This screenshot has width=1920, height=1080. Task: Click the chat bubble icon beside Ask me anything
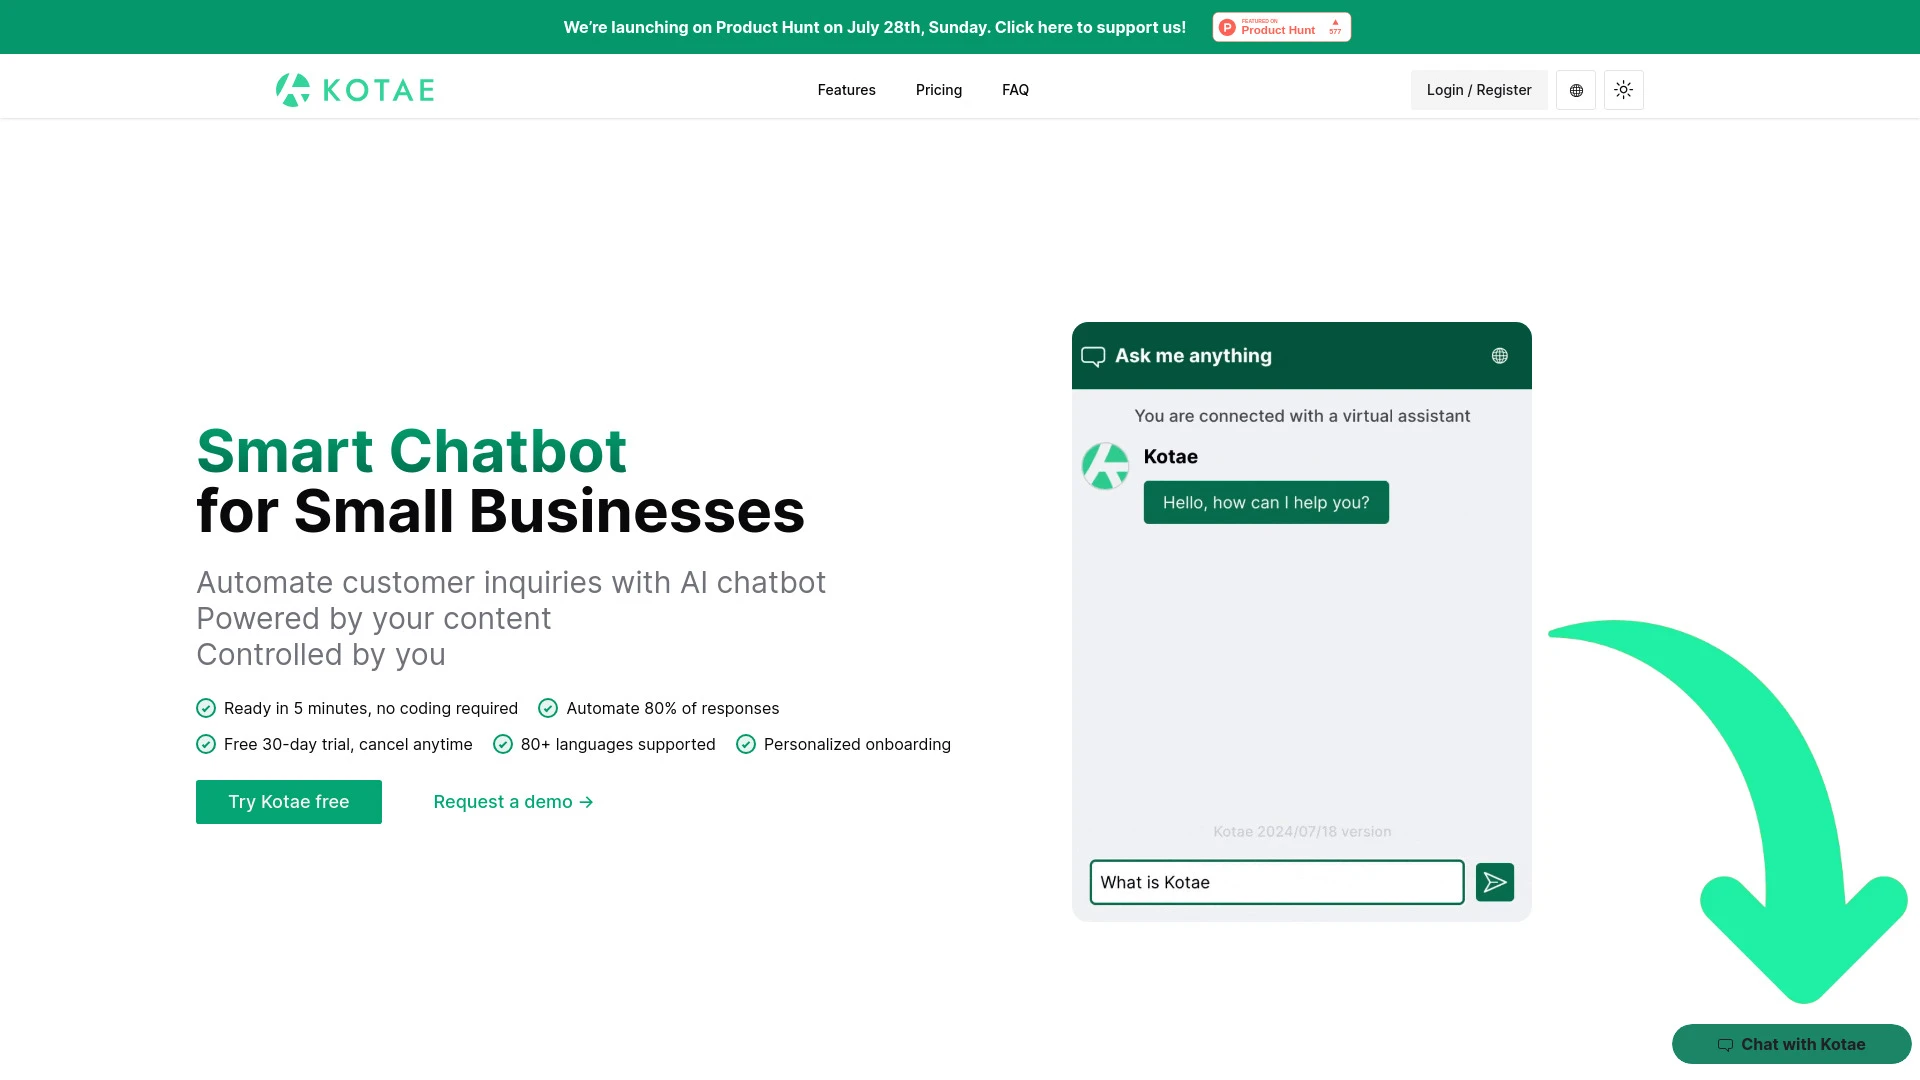click(1093, 356)
